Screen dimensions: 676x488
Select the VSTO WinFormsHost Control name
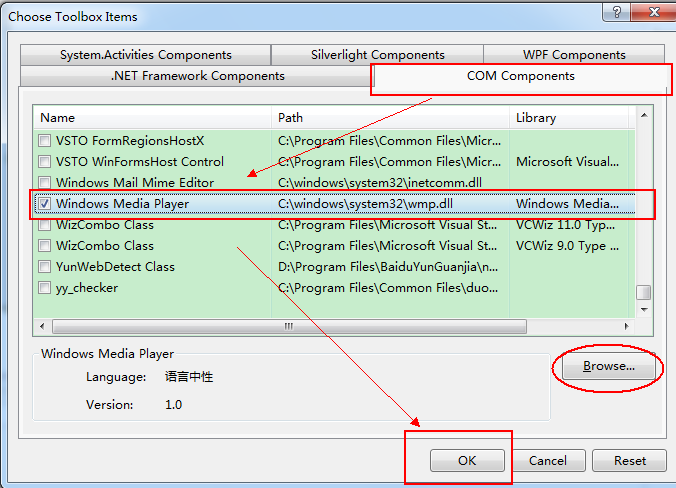click(140, 162)
